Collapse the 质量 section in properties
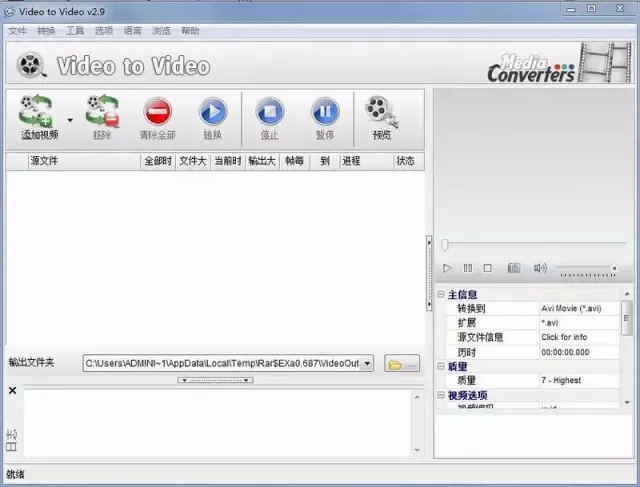The width and height of the screenshot is (640, 487). [441, 366]
